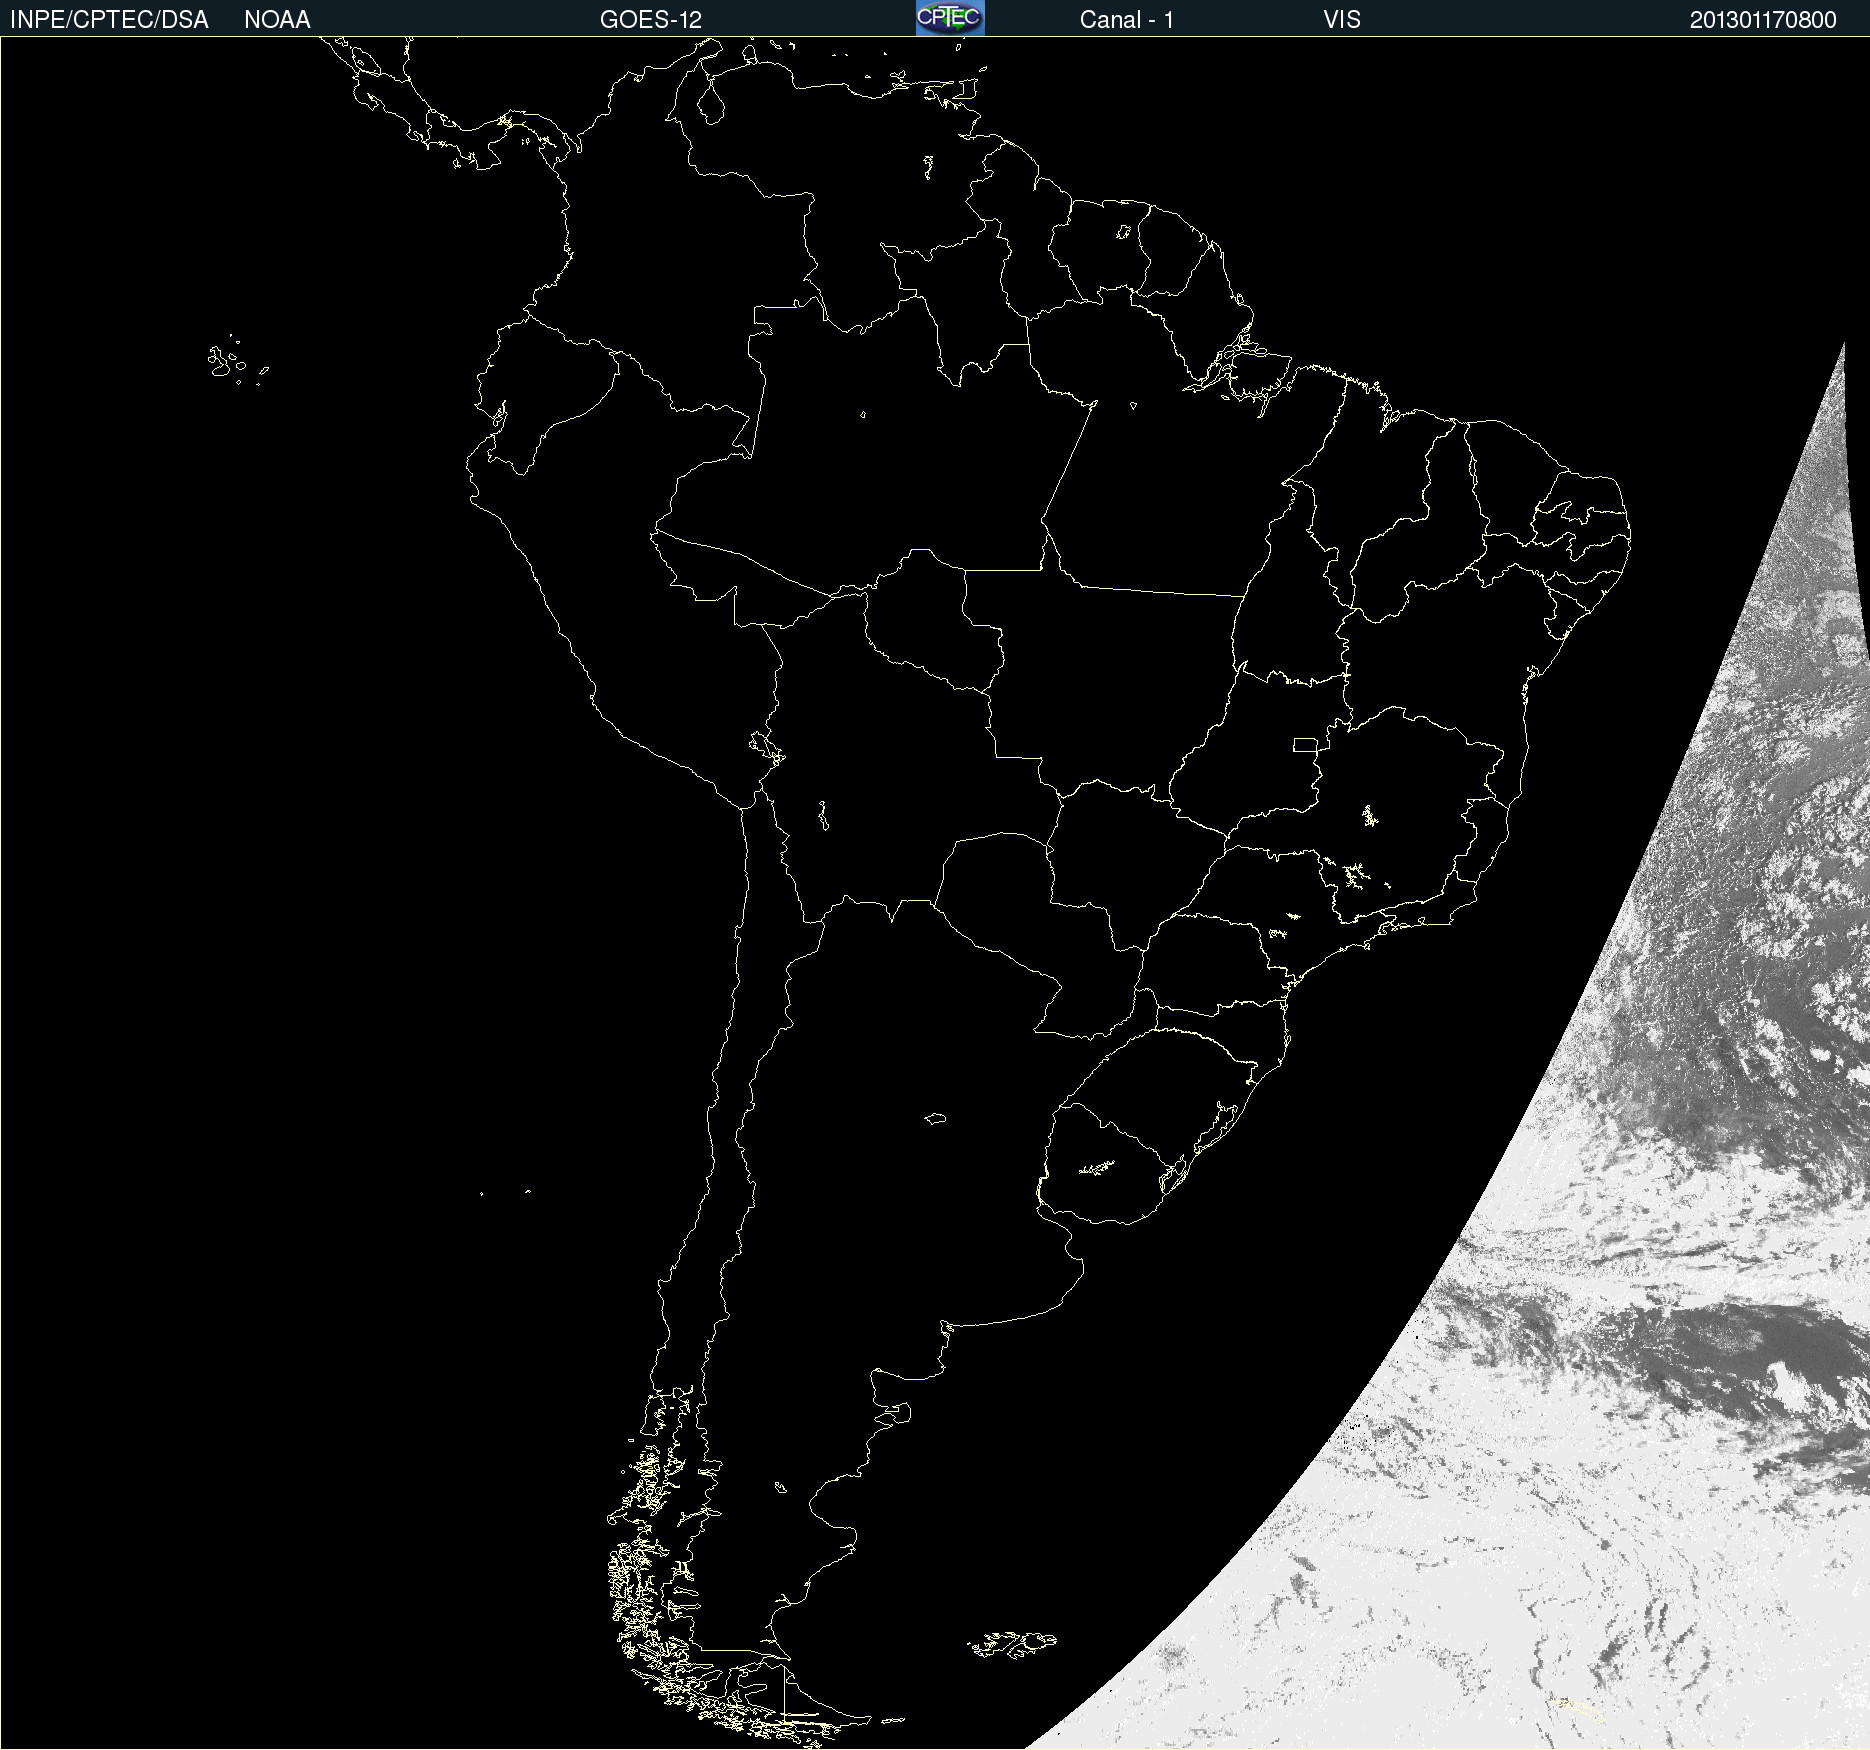Select the GOES-12 satellite label

tap(651, 20)
